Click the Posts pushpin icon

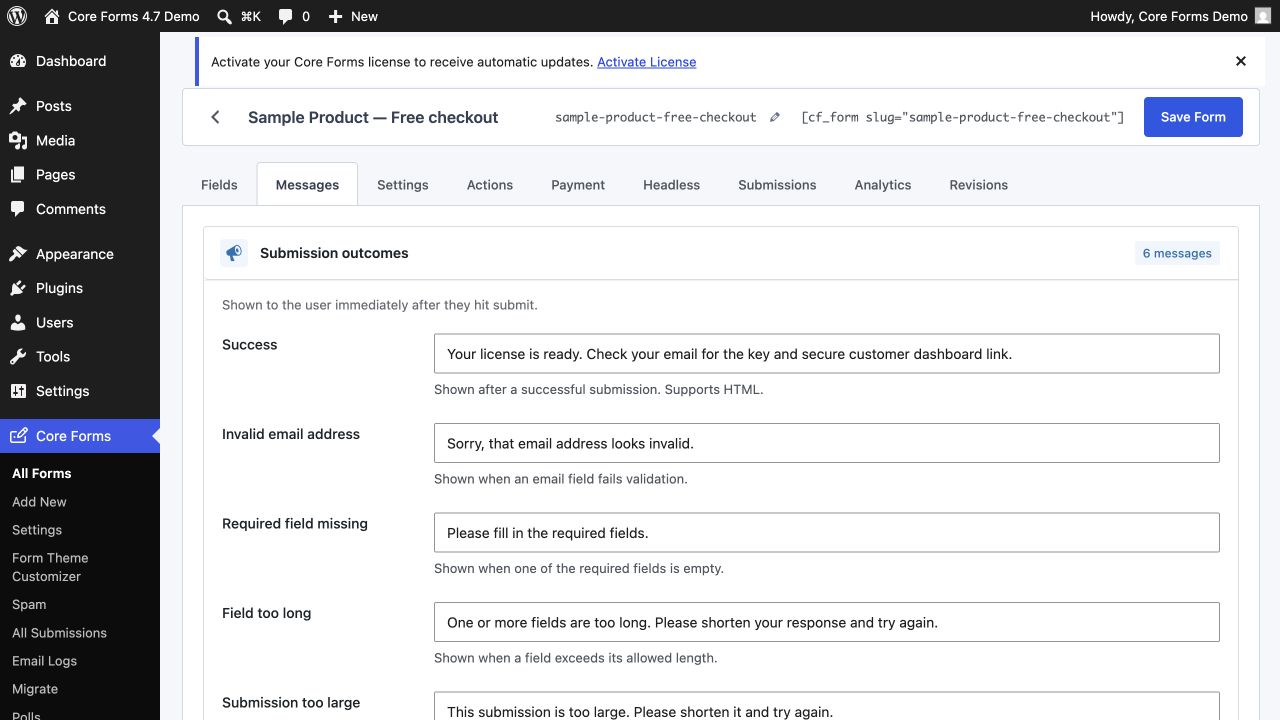pos(18,106)
